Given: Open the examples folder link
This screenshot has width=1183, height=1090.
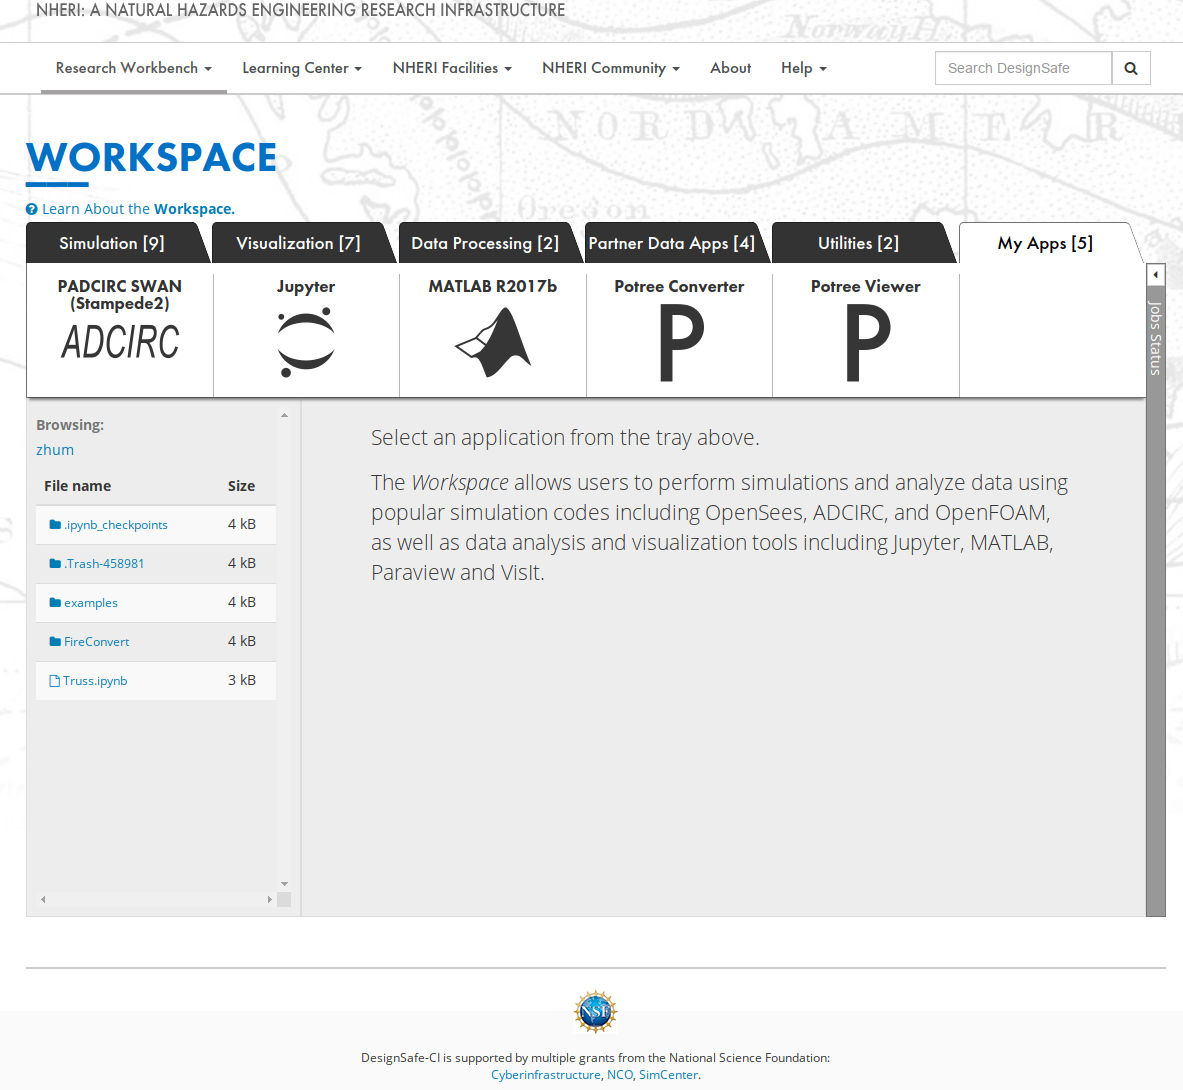Looking at the screenshot, I should (91, 603).
